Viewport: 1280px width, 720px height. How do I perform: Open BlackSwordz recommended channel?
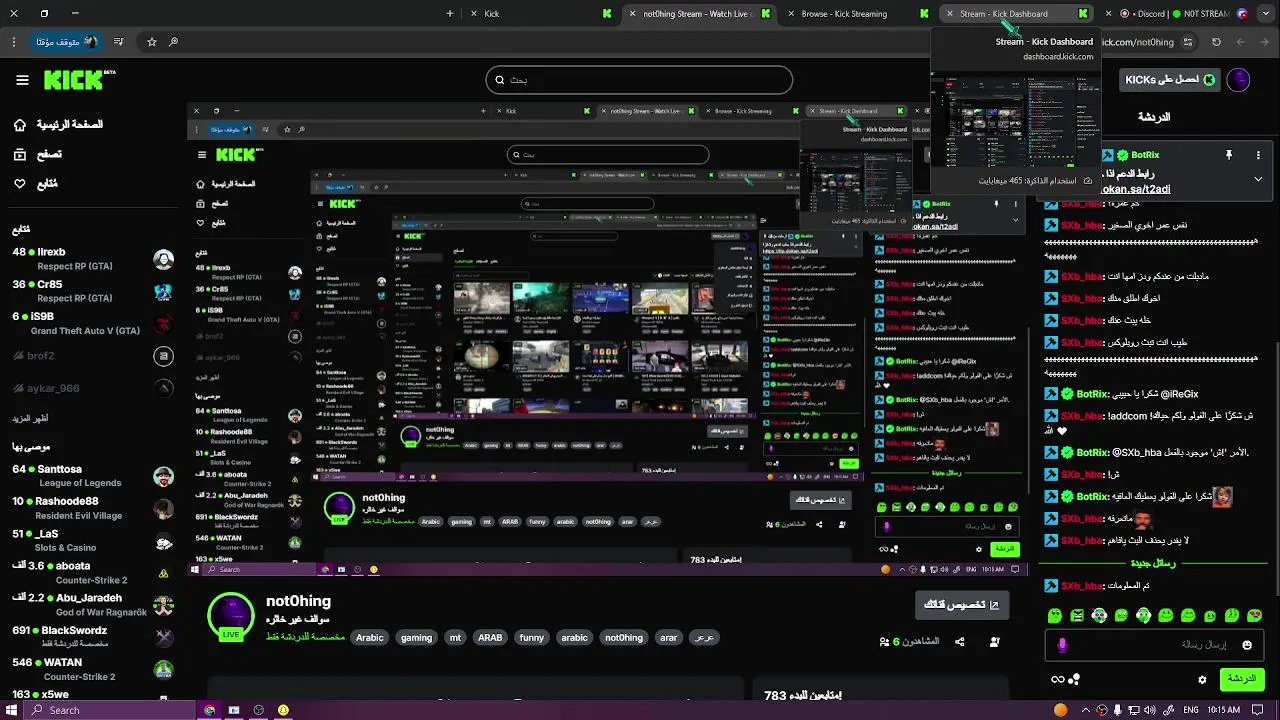(x=92, y=636)
